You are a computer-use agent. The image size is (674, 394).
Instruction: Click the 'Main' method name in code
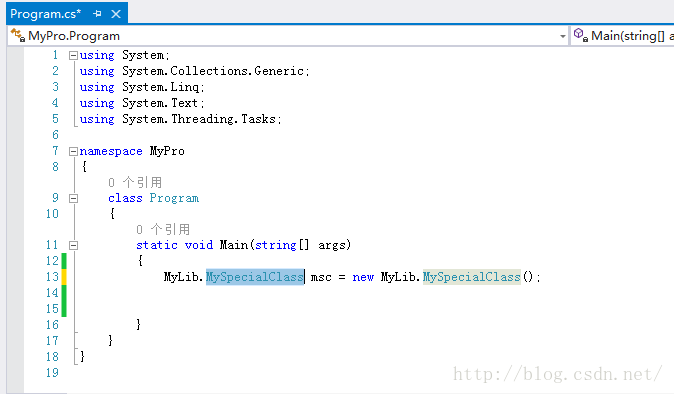(234, 245)
